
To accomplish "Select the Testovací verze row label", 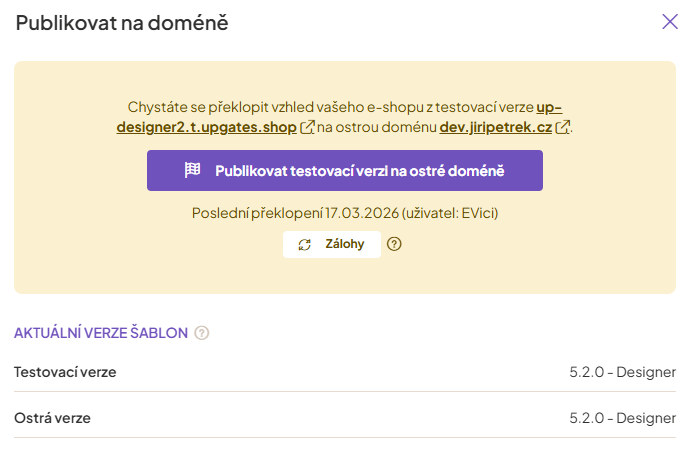I will point(65,372).
